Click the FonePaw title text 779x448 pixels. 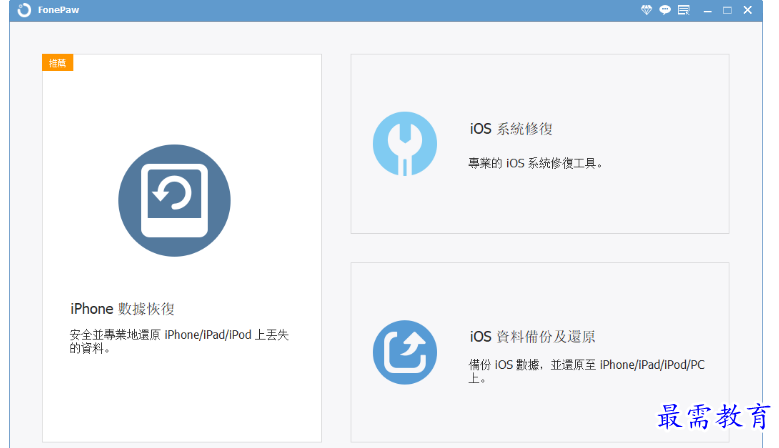pos(58,10)
